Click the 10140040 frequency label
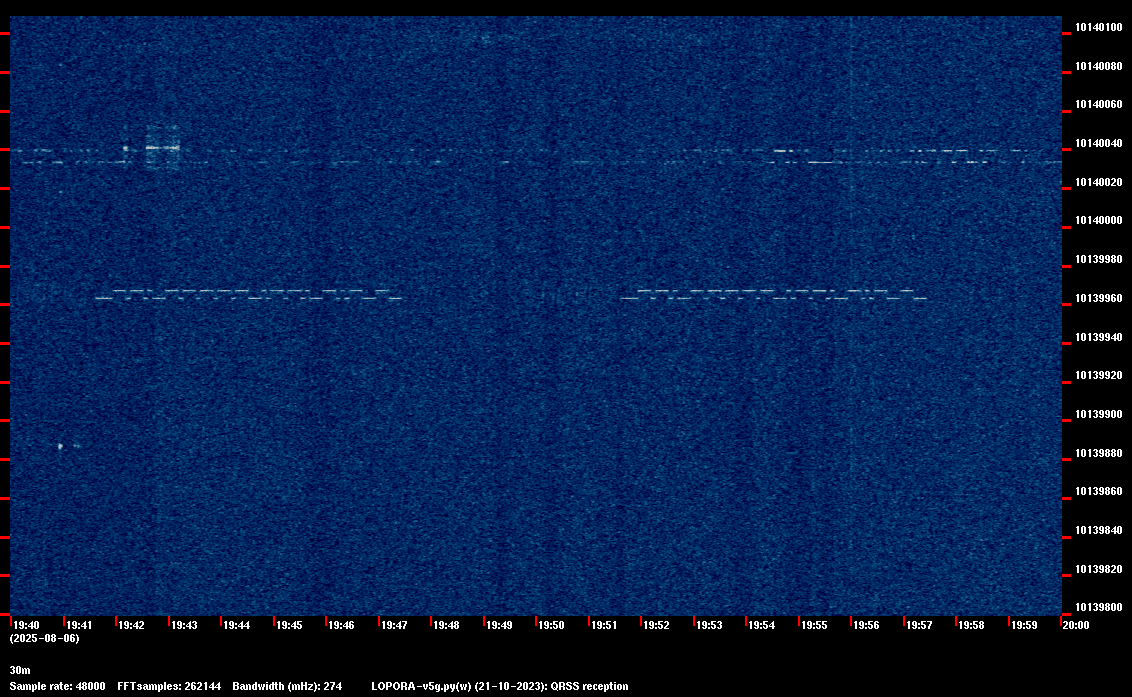The image size is (1132, 697). click(1098, 144)
